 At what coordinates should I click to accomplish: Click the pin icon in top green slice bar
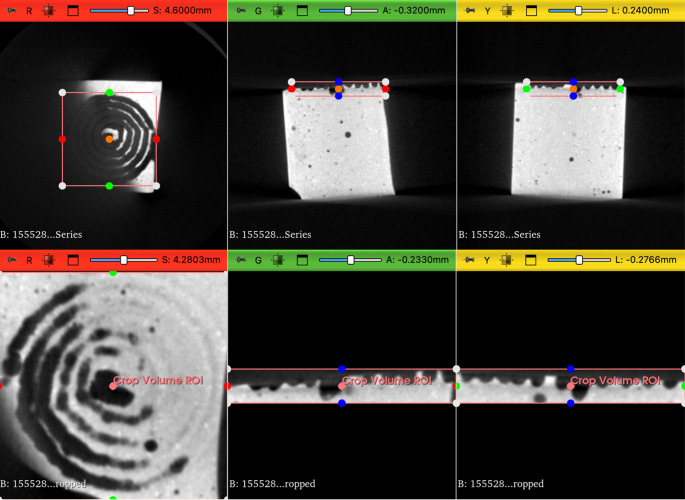coord(241,10)
